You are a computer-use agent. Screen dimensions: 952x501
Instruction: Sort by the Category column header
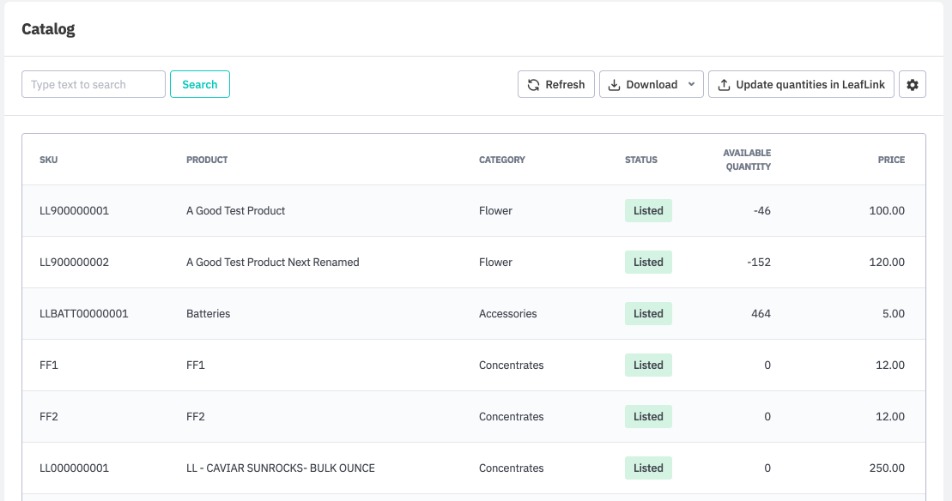[502, 160]
